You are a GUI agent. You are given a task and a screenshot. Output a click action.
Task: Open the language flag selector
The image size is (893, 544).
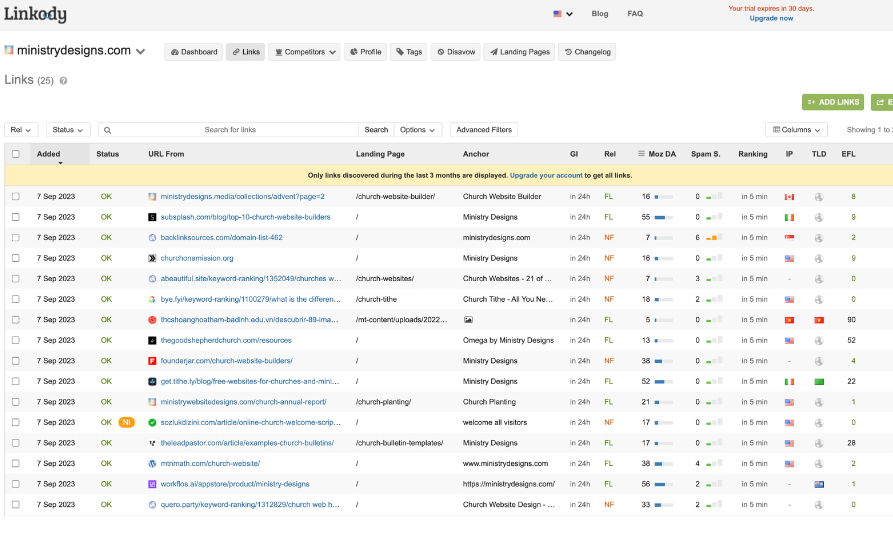click(x=563, y=14)
